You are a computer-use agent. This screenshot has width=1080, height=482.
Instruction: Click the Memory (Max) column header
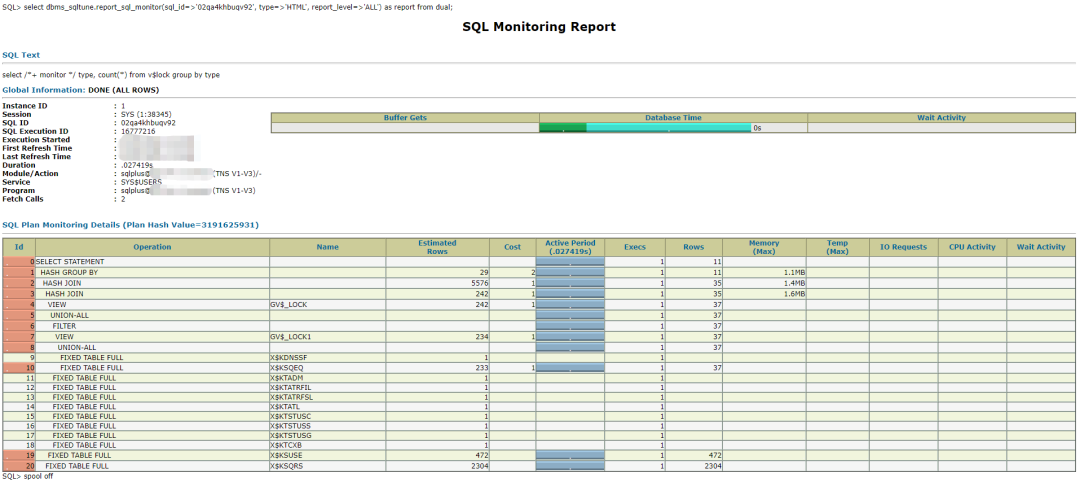pos(765,247)
